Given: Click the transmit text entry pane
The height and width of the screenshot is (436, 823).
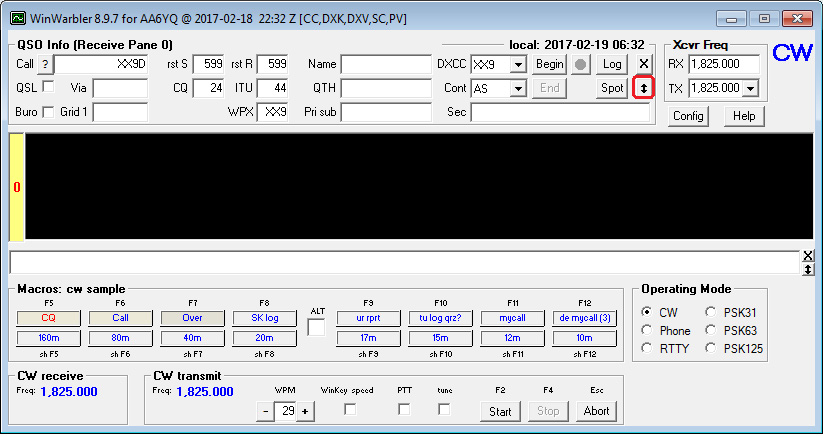Looking at the screenshot, I should [x=405, y=262].
